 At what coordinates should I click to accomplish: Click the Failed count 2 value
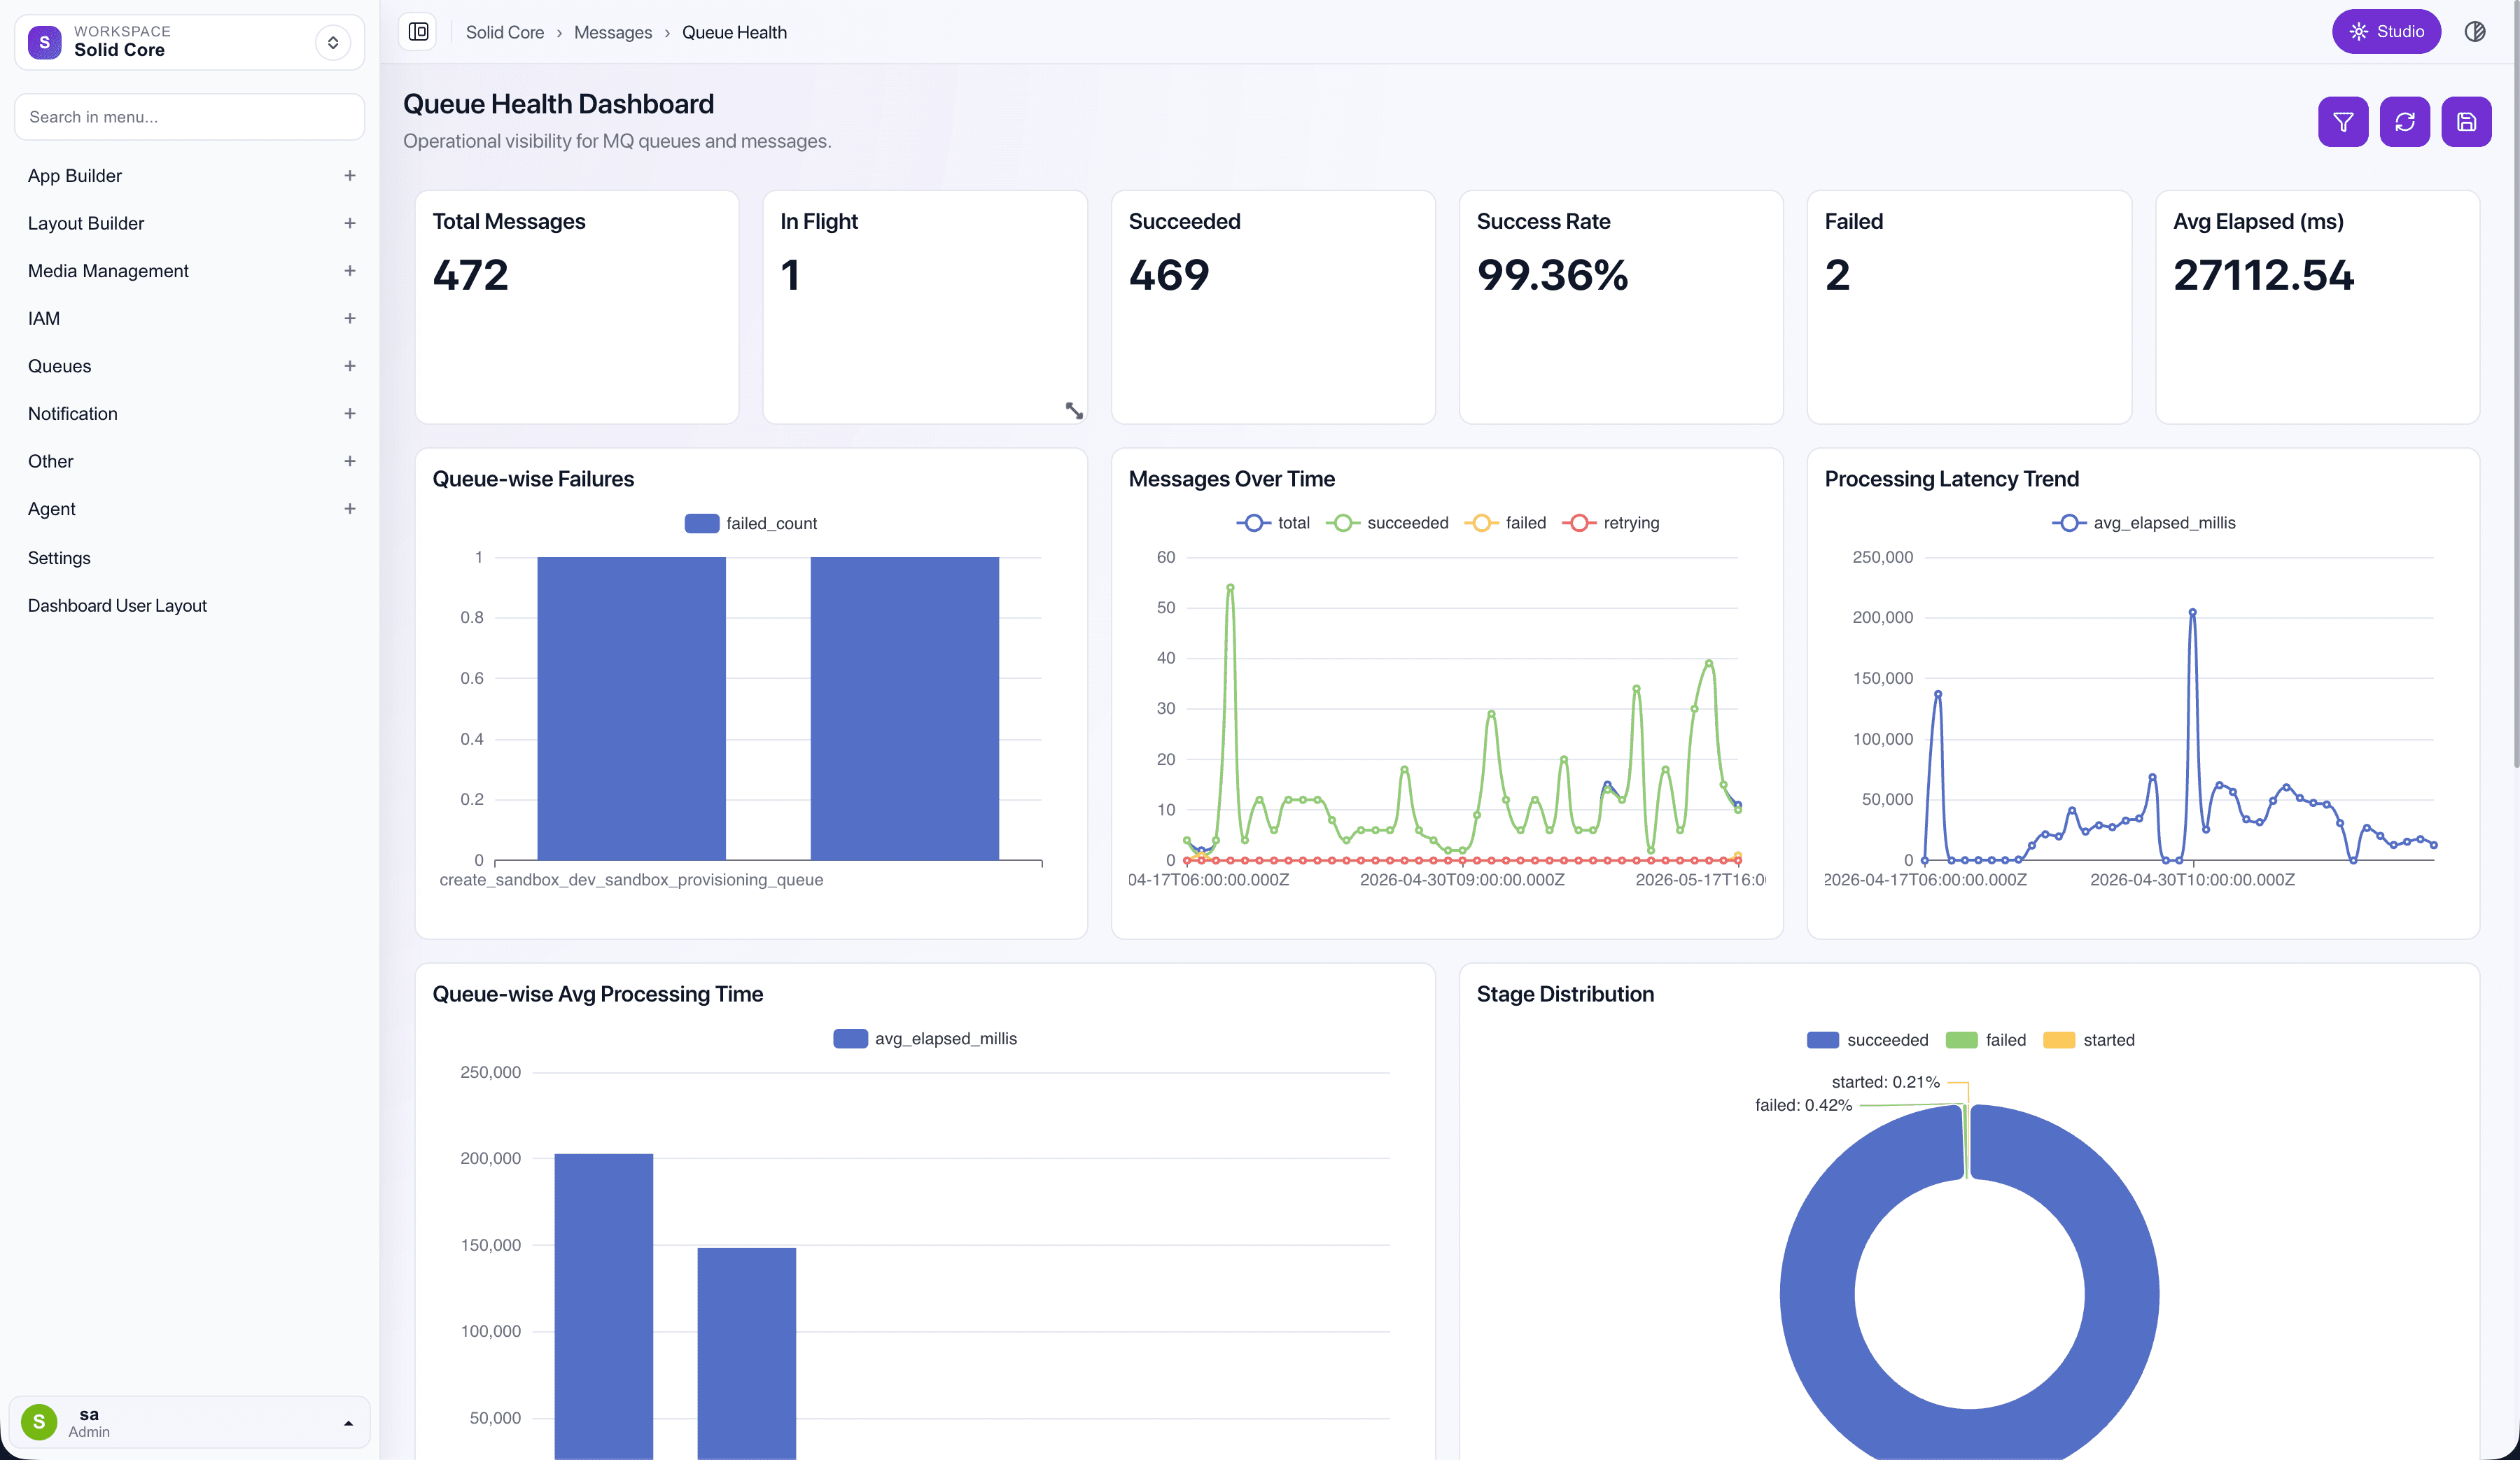pyautogui.click(x=1837, y=275)
